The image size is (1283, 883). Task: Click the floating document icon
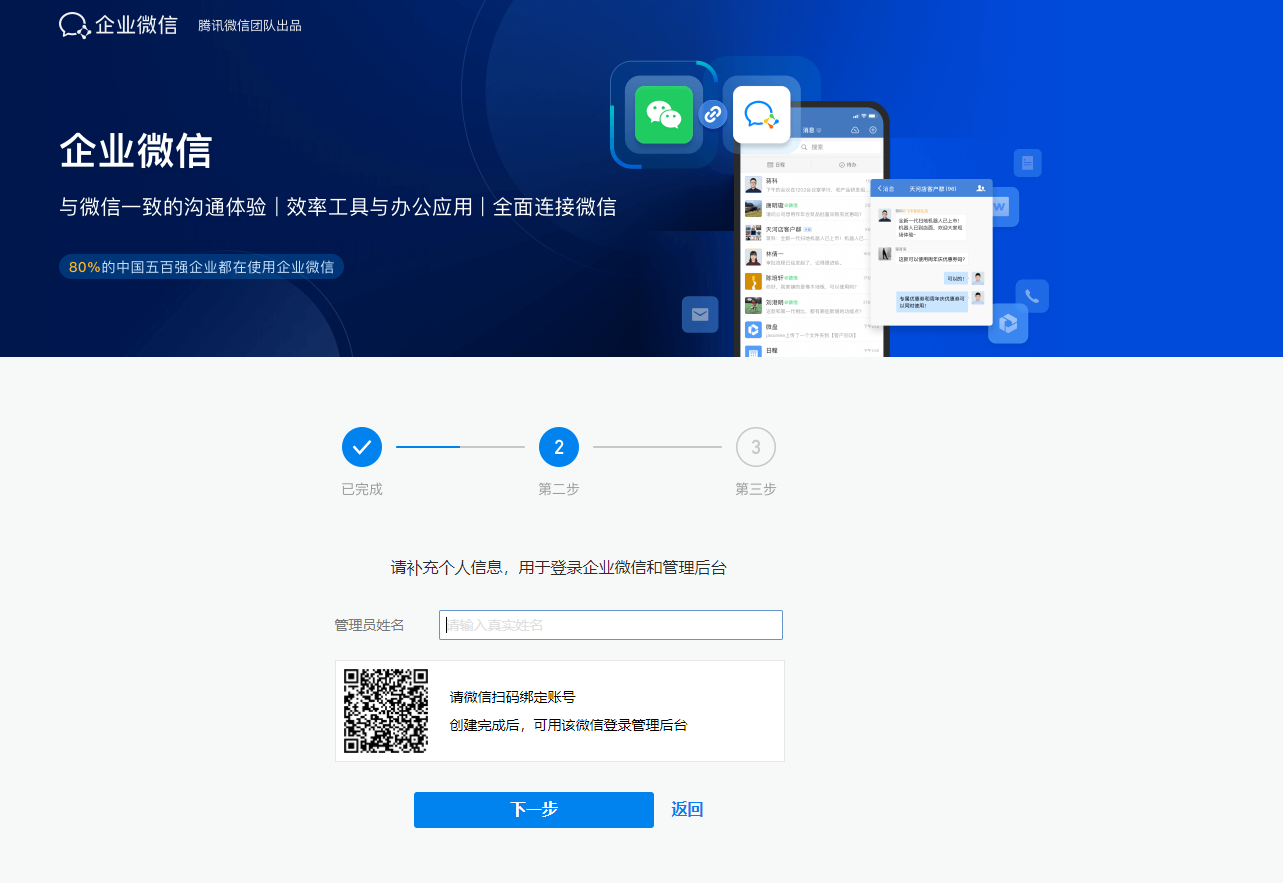click(1027, 163)
